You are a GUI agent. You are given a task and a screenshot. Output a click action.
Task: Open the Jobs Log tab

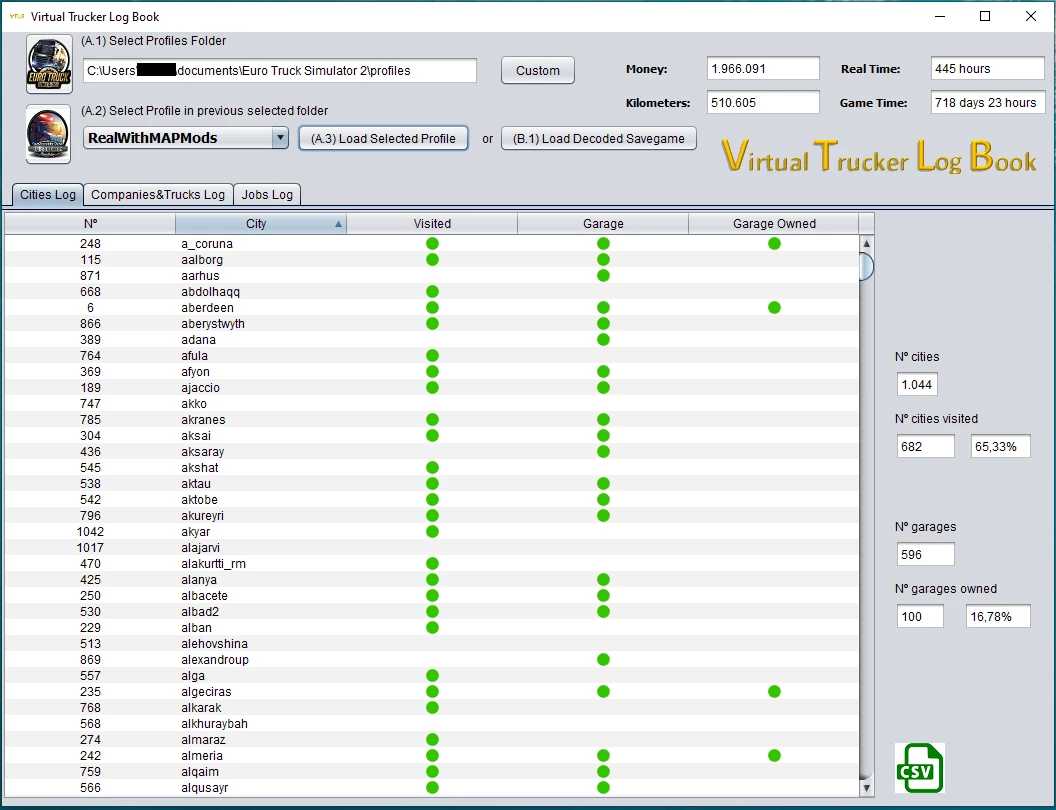point(267,195)
